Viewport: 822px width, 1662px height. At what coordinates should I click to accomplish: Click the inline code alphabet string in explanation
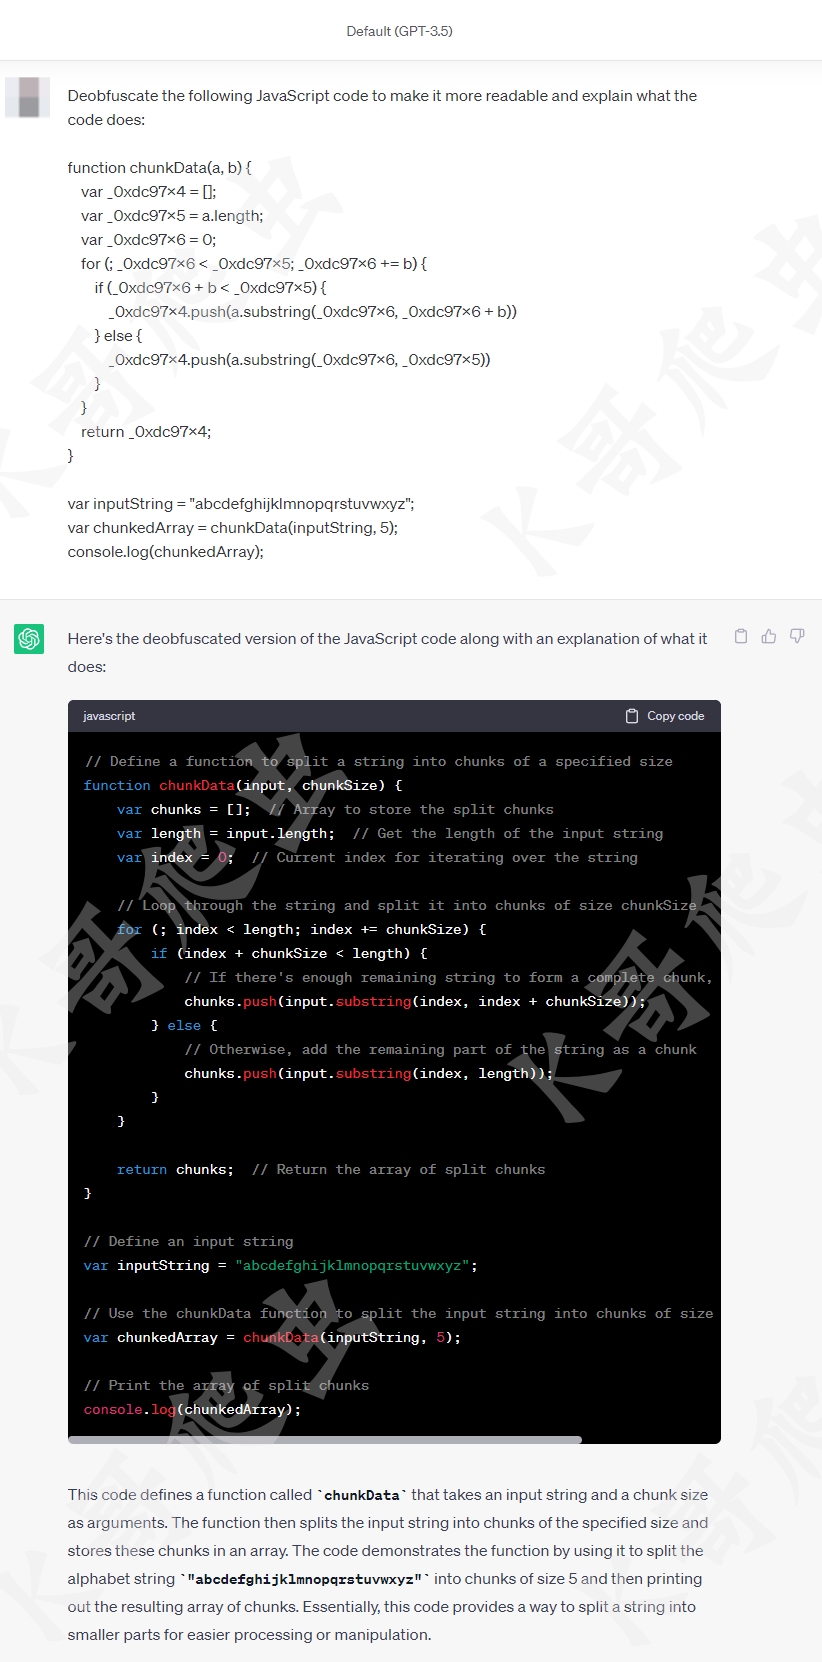coord(305,1579)
